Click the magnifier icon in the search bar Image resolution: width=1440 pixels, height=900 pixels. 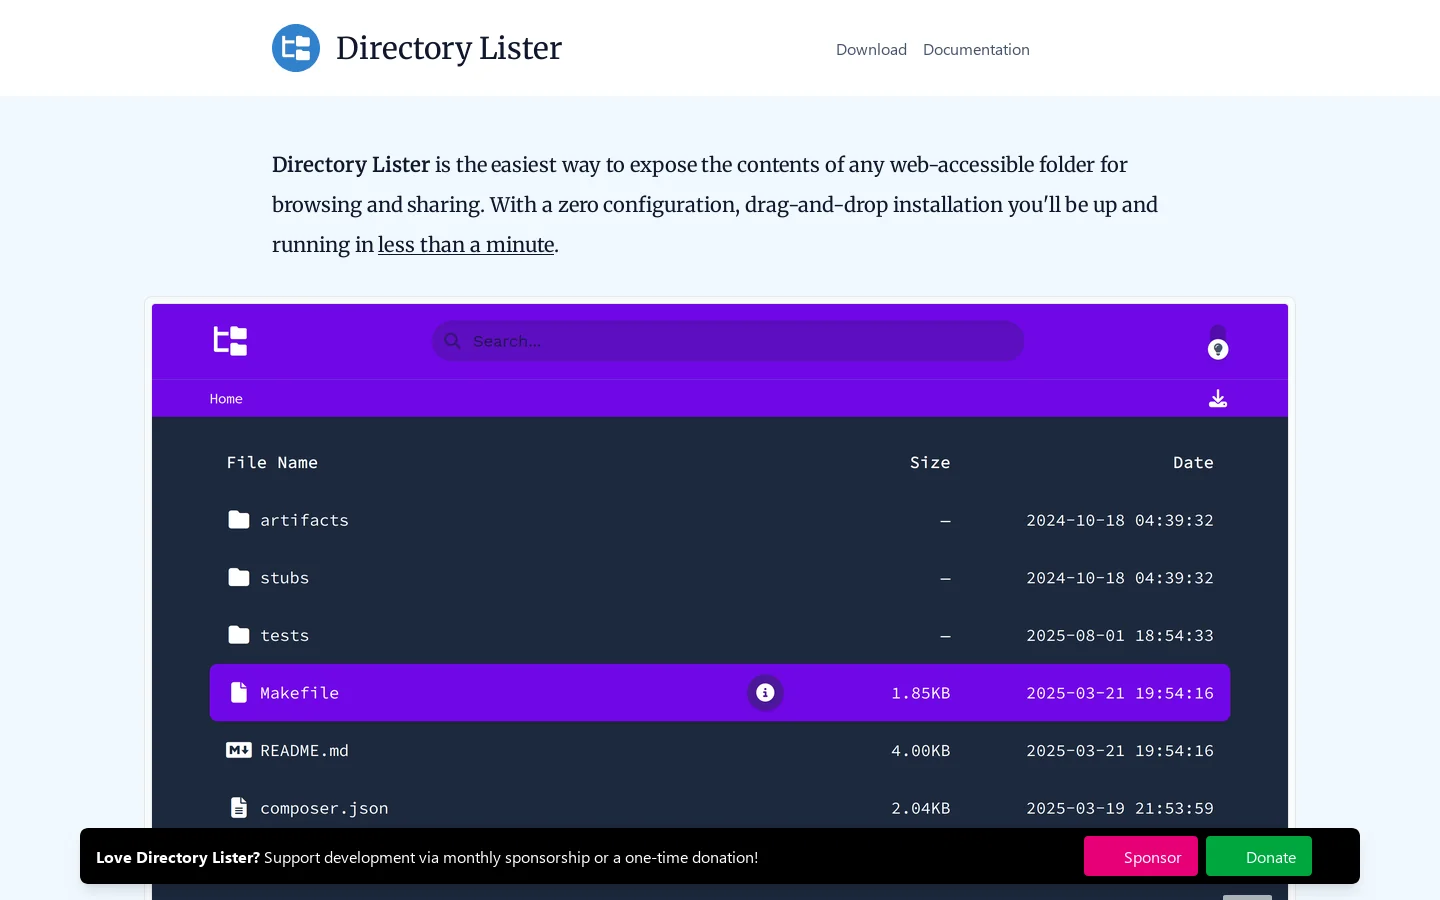(452, 341)
